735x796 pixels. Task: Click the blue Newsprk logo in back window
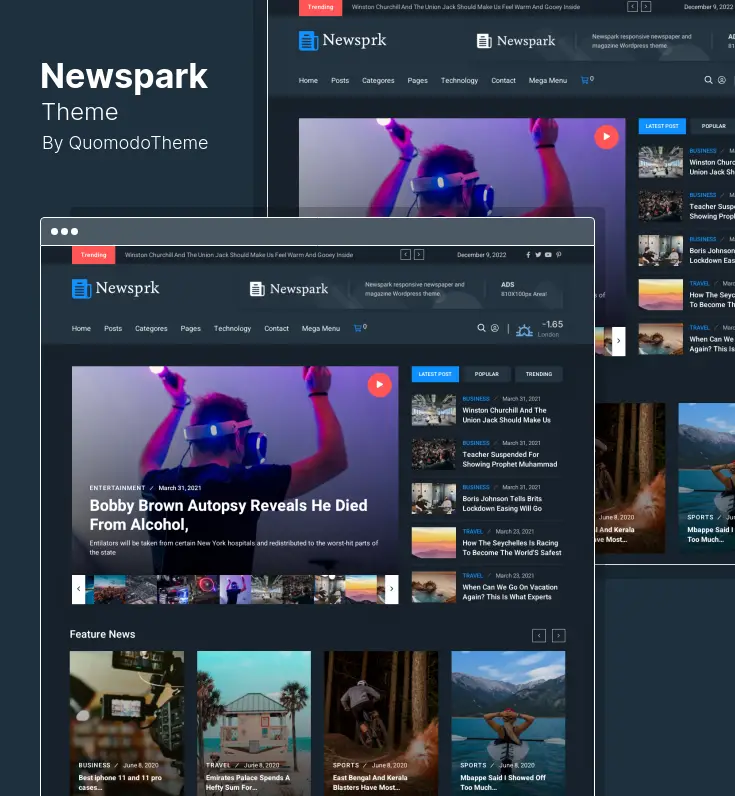[342, 41]
